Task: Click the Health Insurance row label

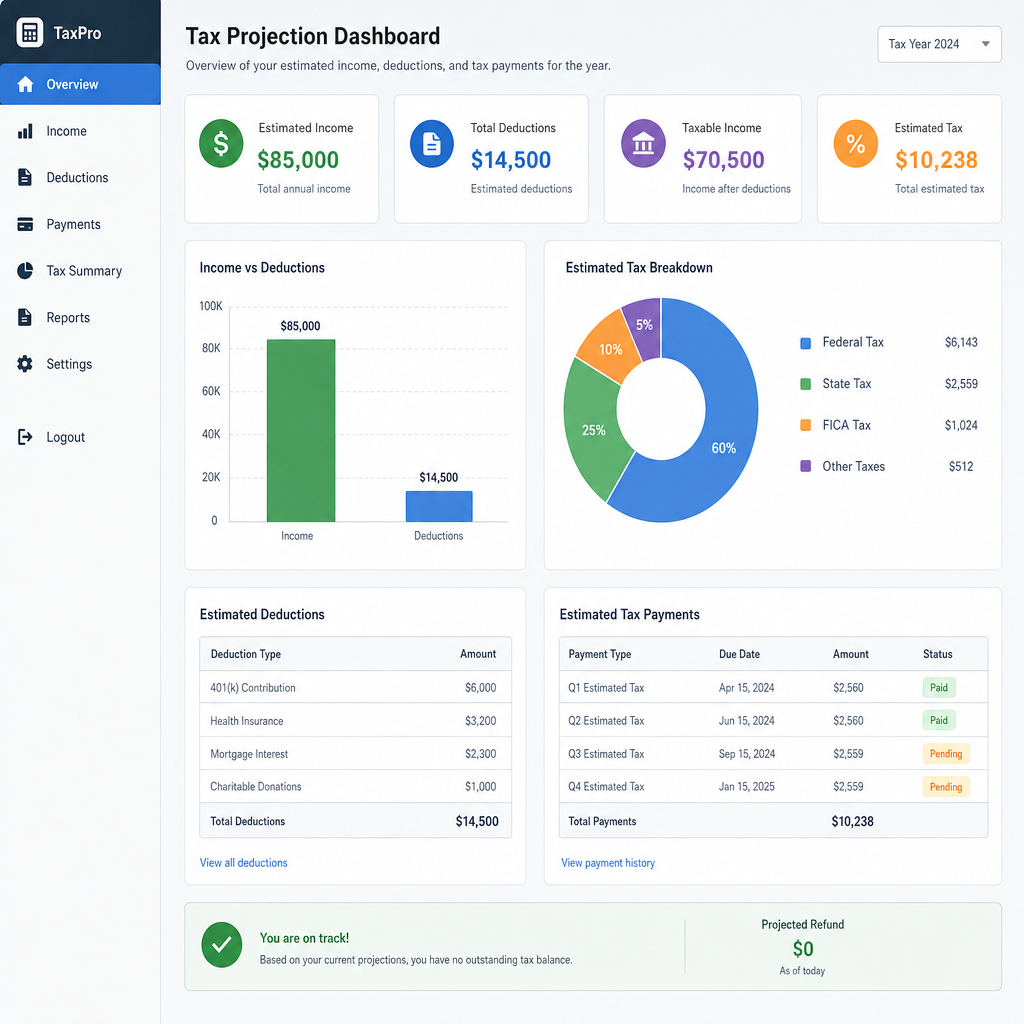Action: coord(247,721)
